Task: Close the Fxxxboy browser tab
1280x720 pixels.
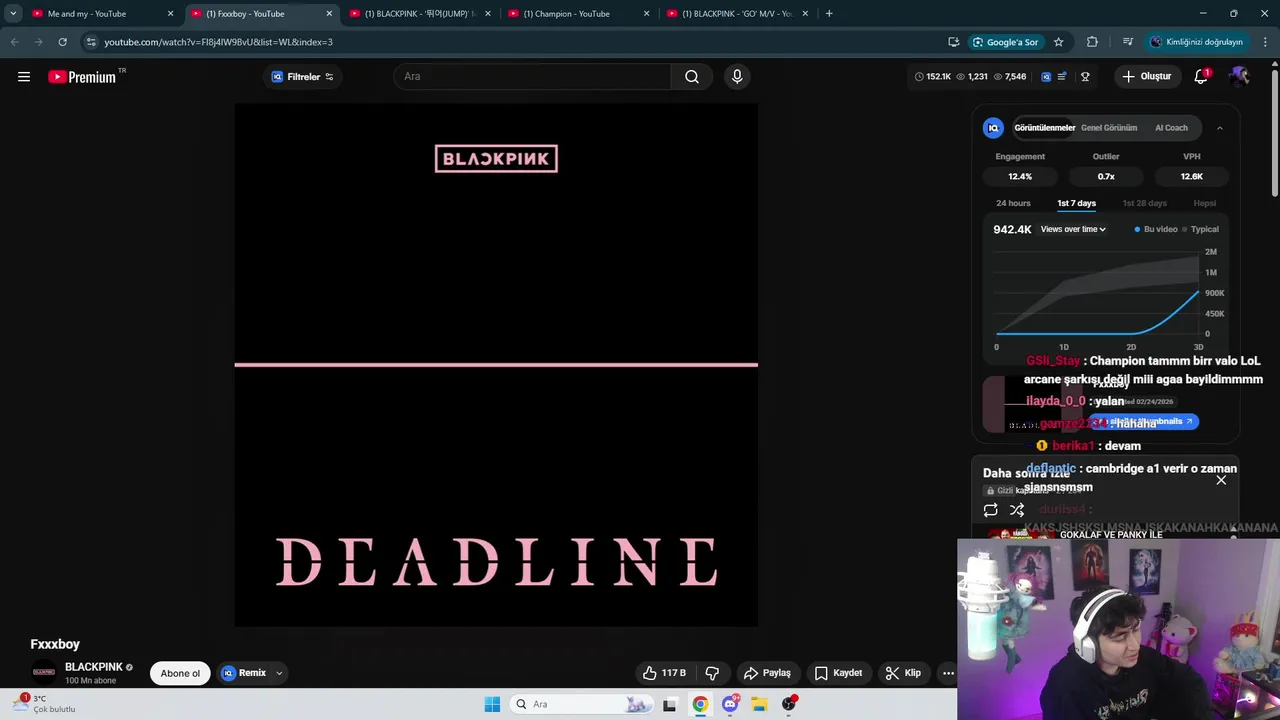Action: (x=329, y=14)
